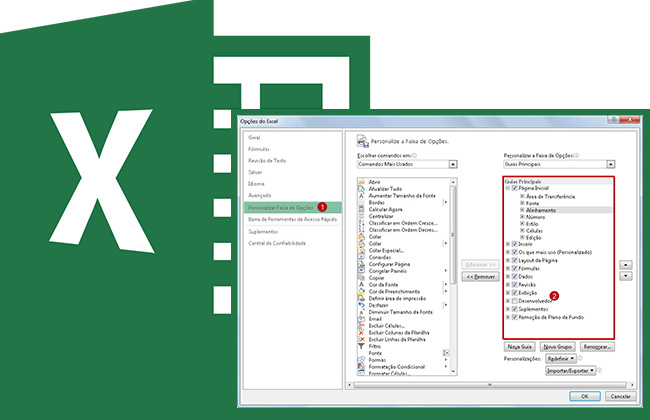
Task: Pick Diminuir Tamanho da Fonte icon
Action: click(361, 312)
